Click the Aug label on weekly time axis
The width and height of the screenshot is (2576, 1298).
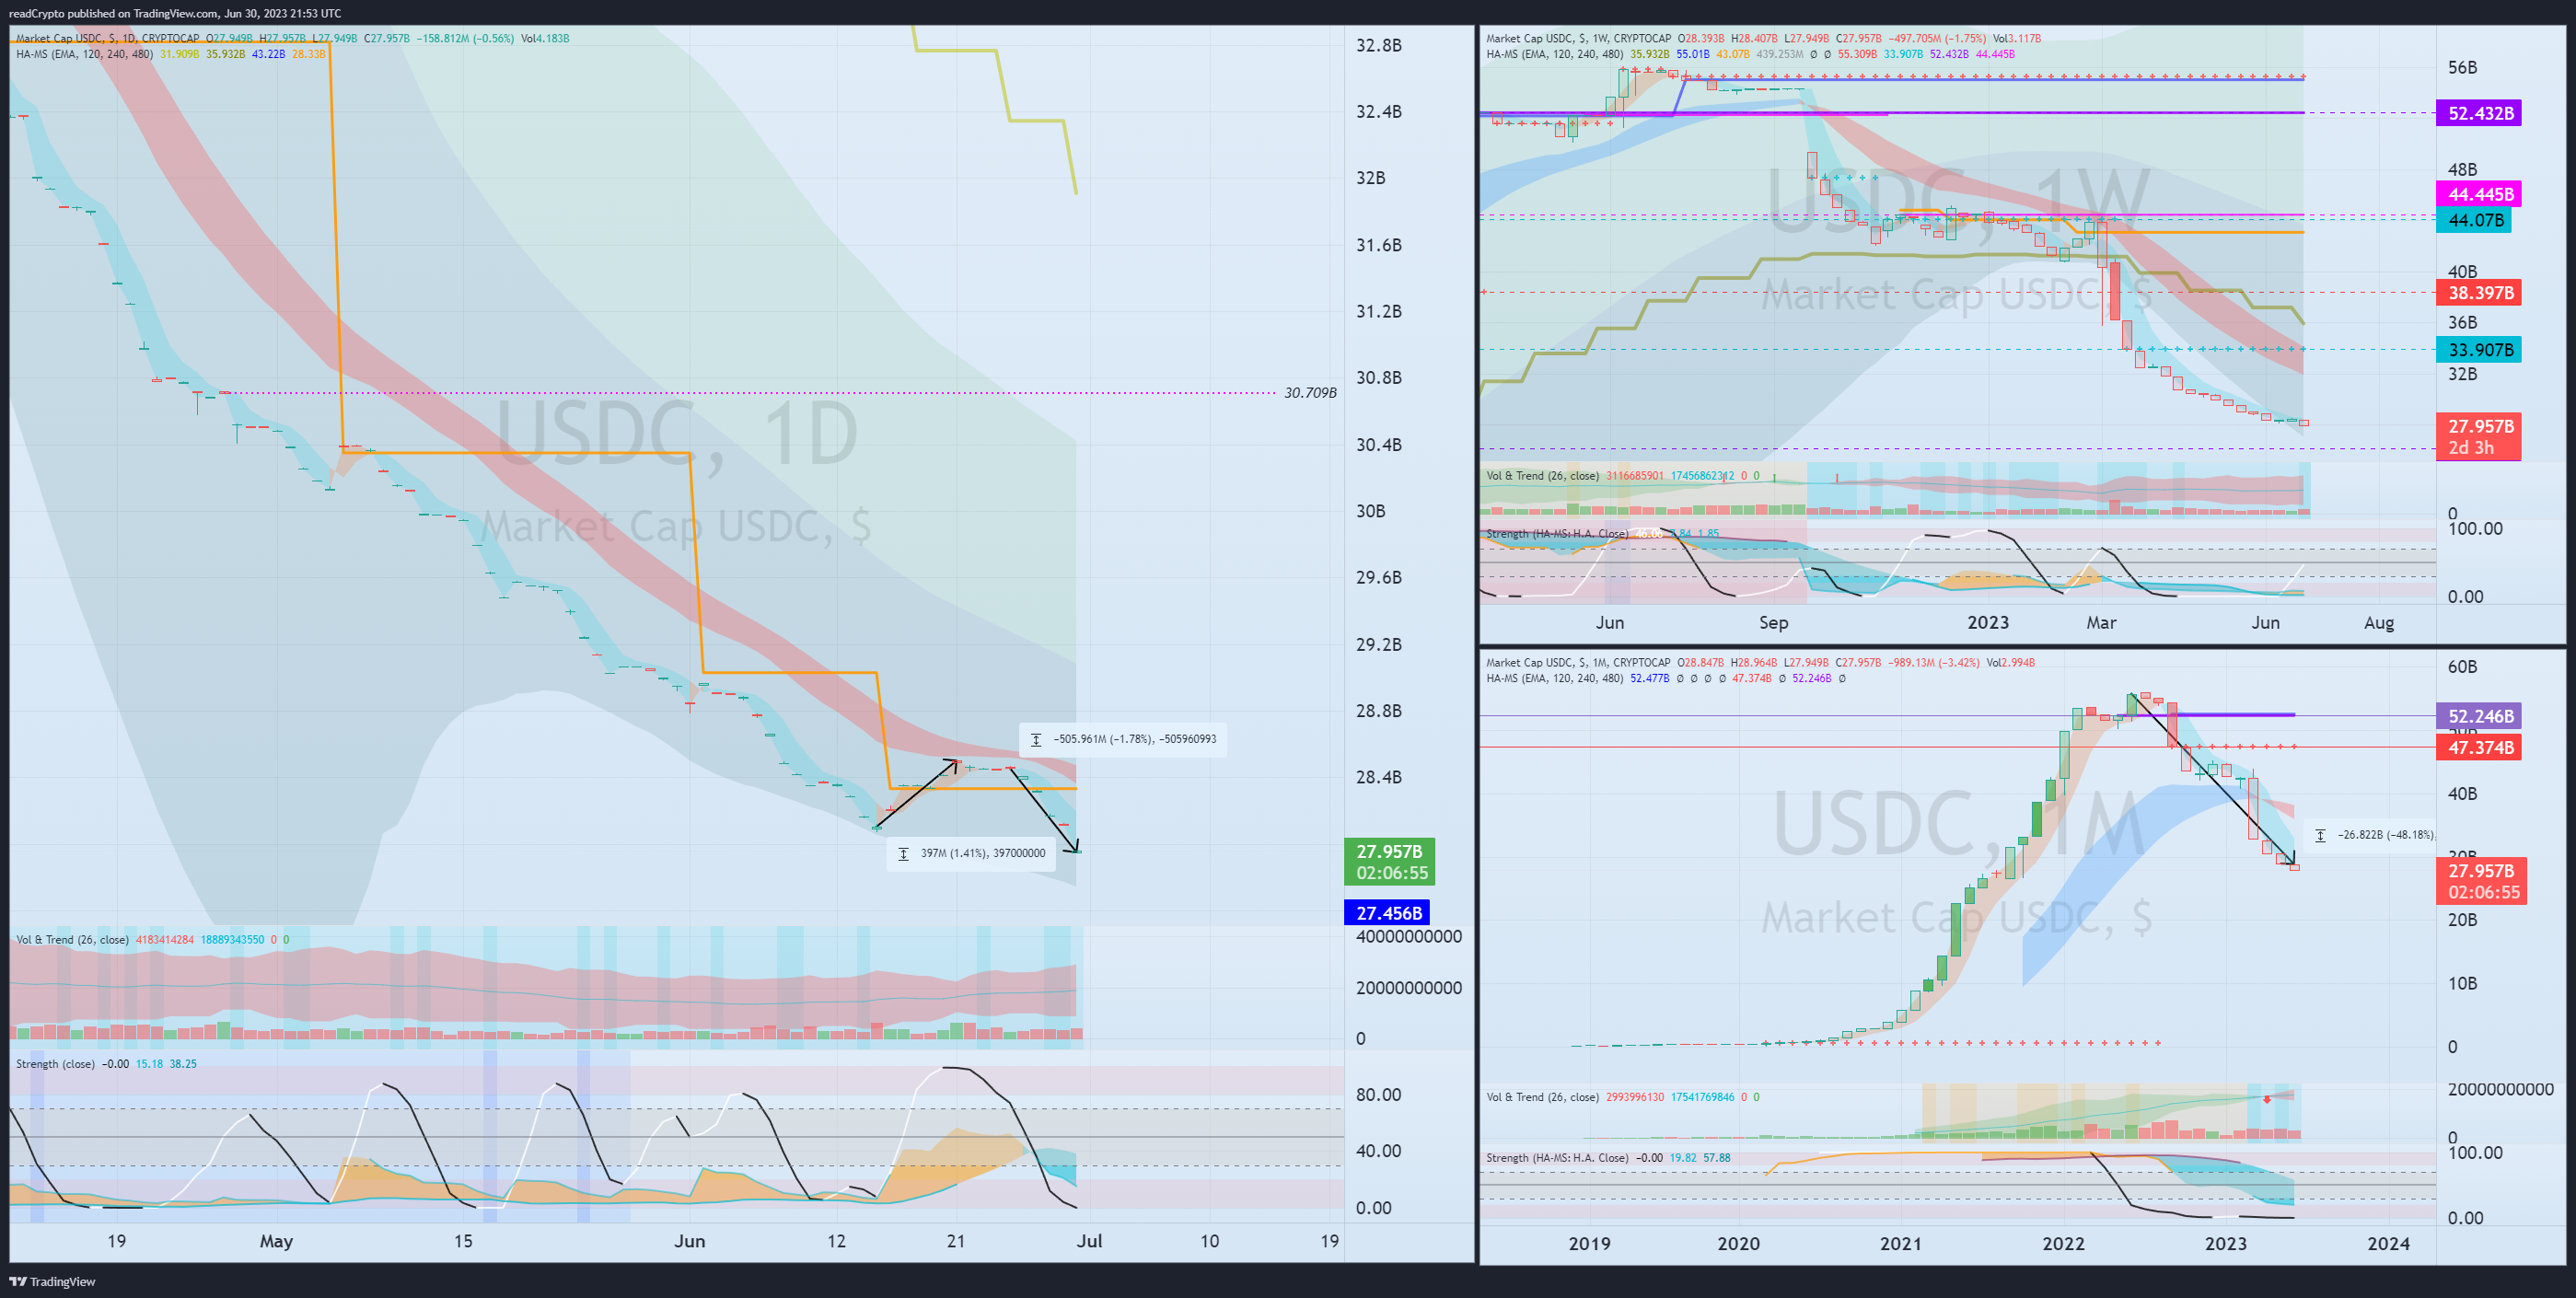2378,622
